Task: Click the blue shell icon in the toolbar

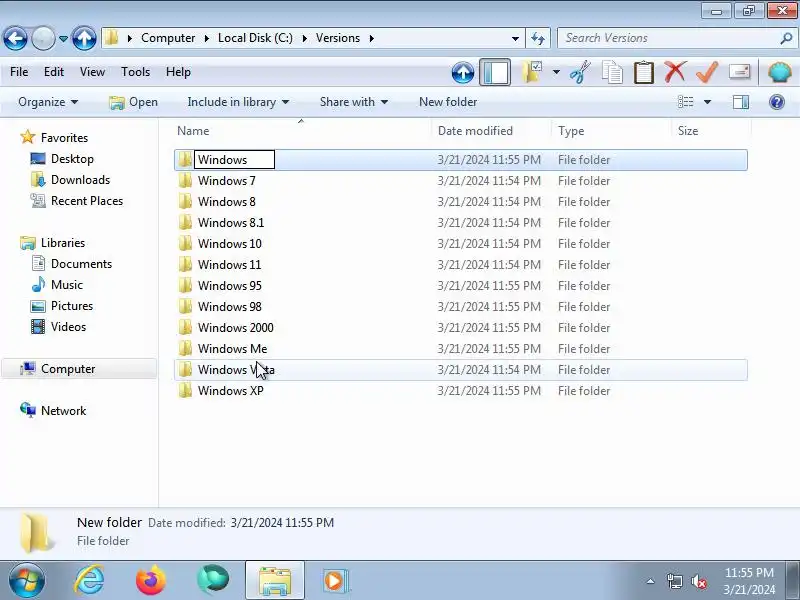Action: coord(780,72)
